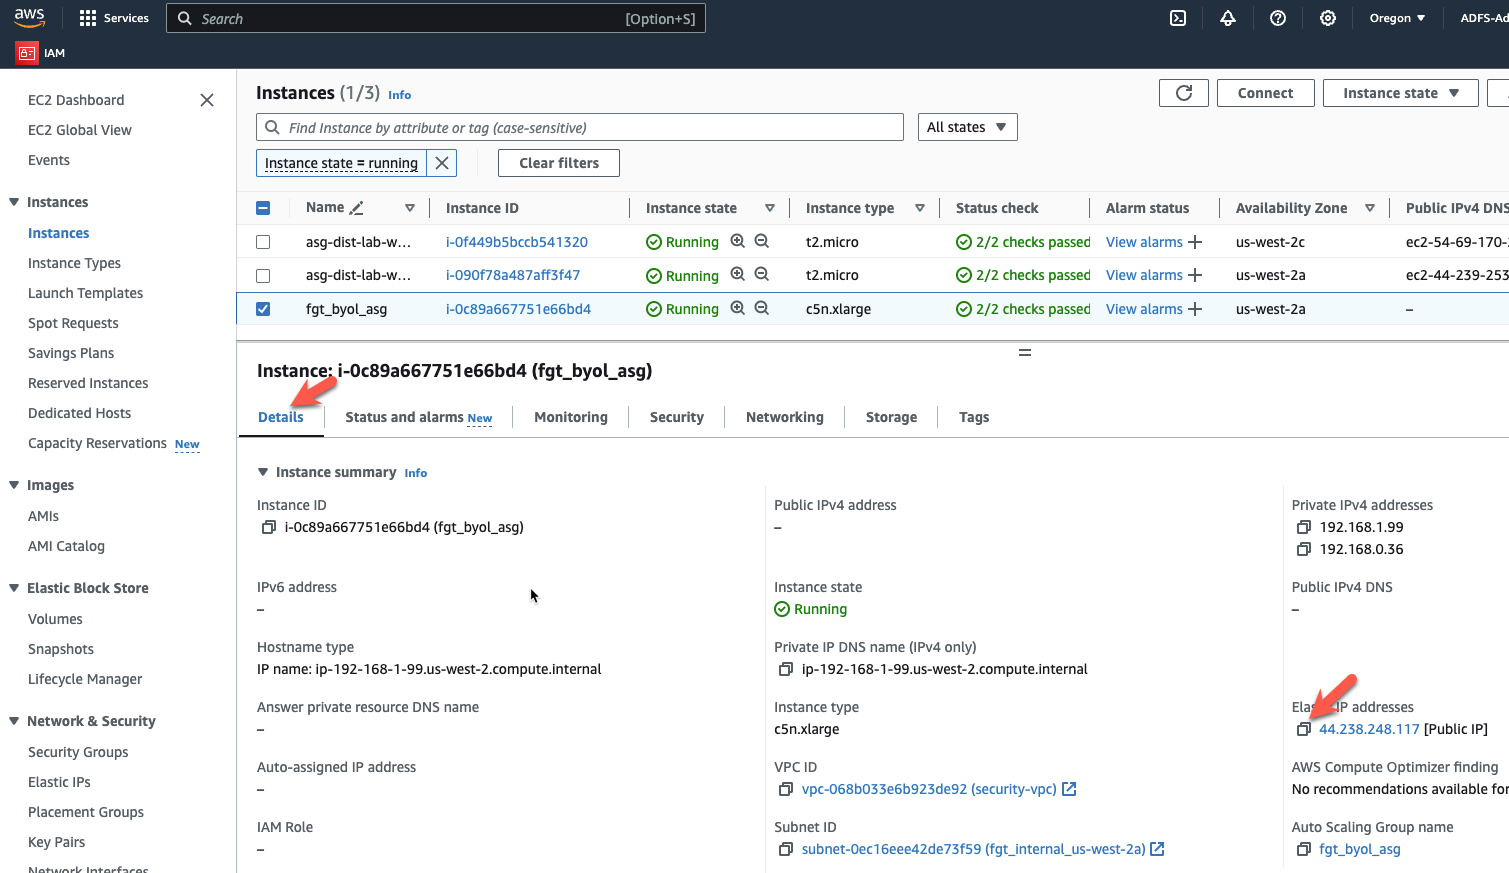1509x873 pixels.
Task: Open instance ID link i-0c89a667751e66bd4
Action: coord(518,309)
